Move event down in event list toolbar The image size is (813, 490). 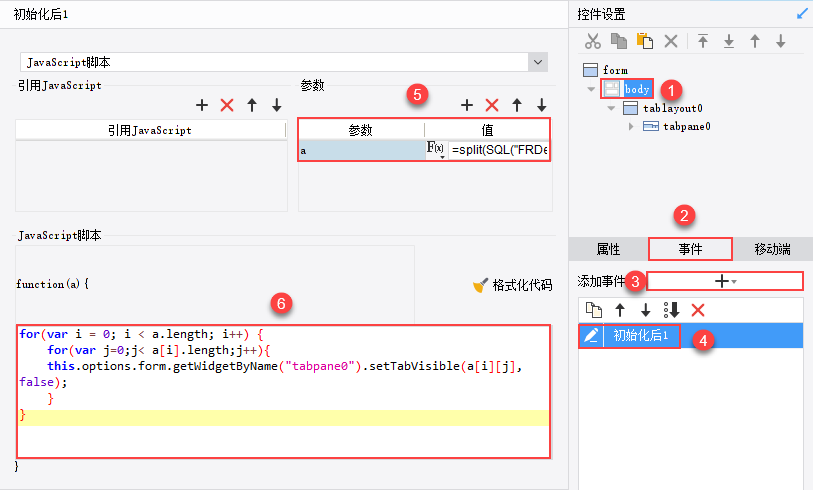click(646, 310)
